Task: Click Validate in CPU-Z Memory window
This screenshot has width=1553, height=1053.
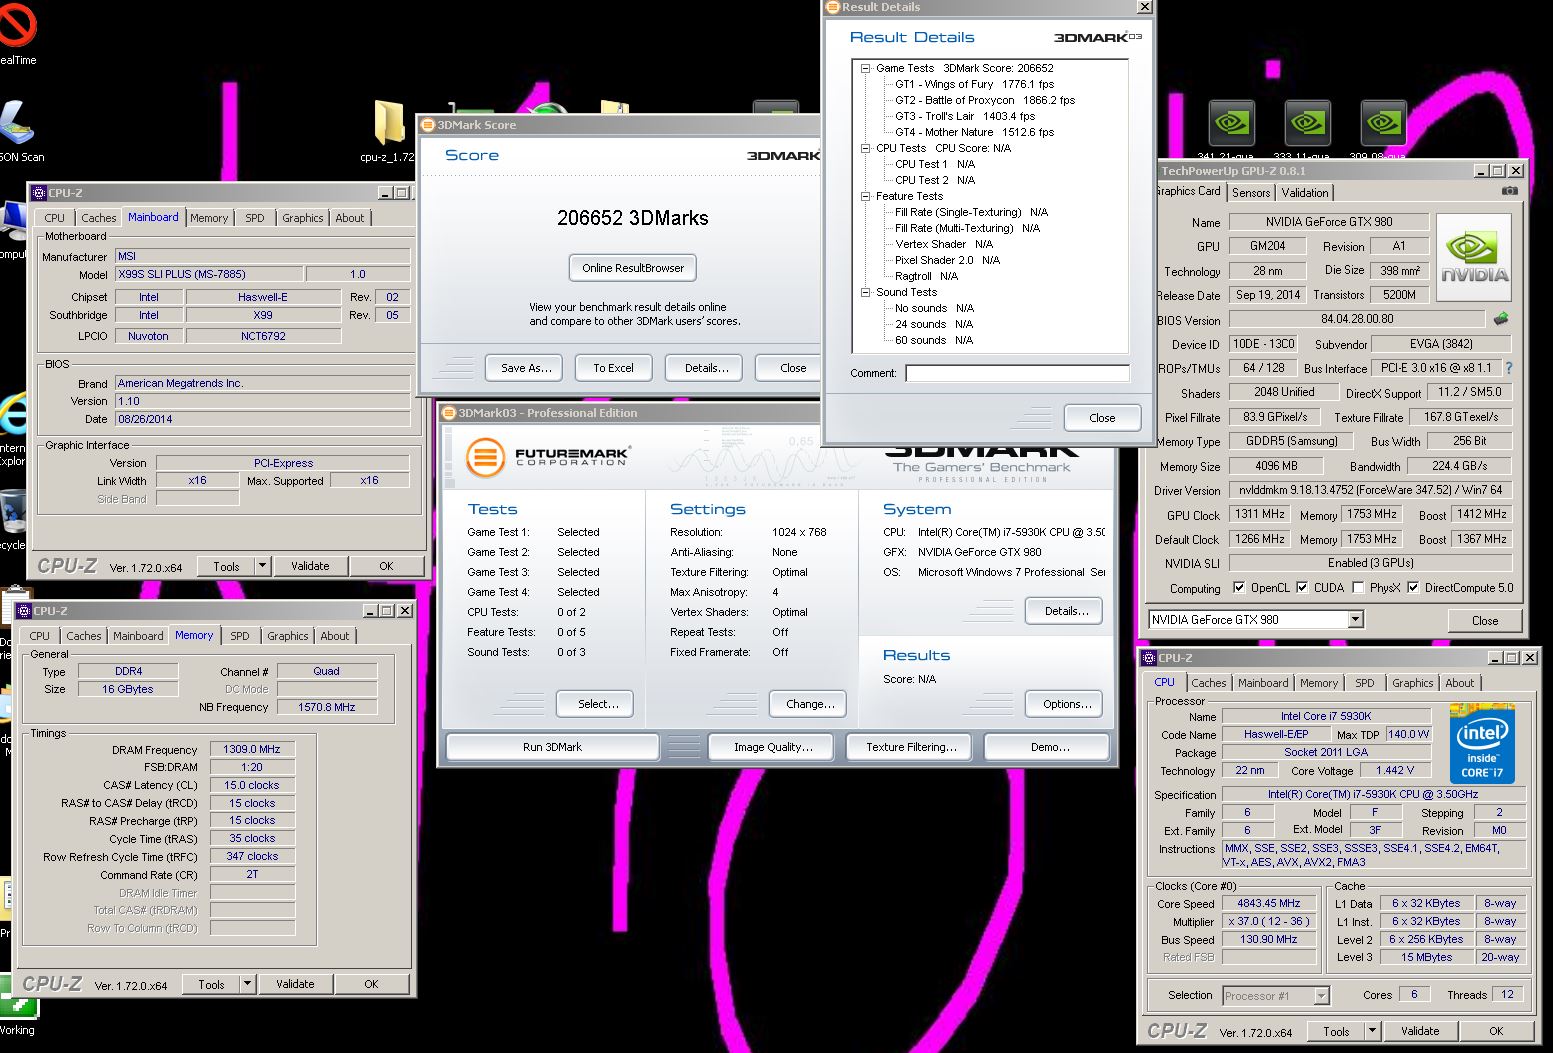Action: coord(295,984)
